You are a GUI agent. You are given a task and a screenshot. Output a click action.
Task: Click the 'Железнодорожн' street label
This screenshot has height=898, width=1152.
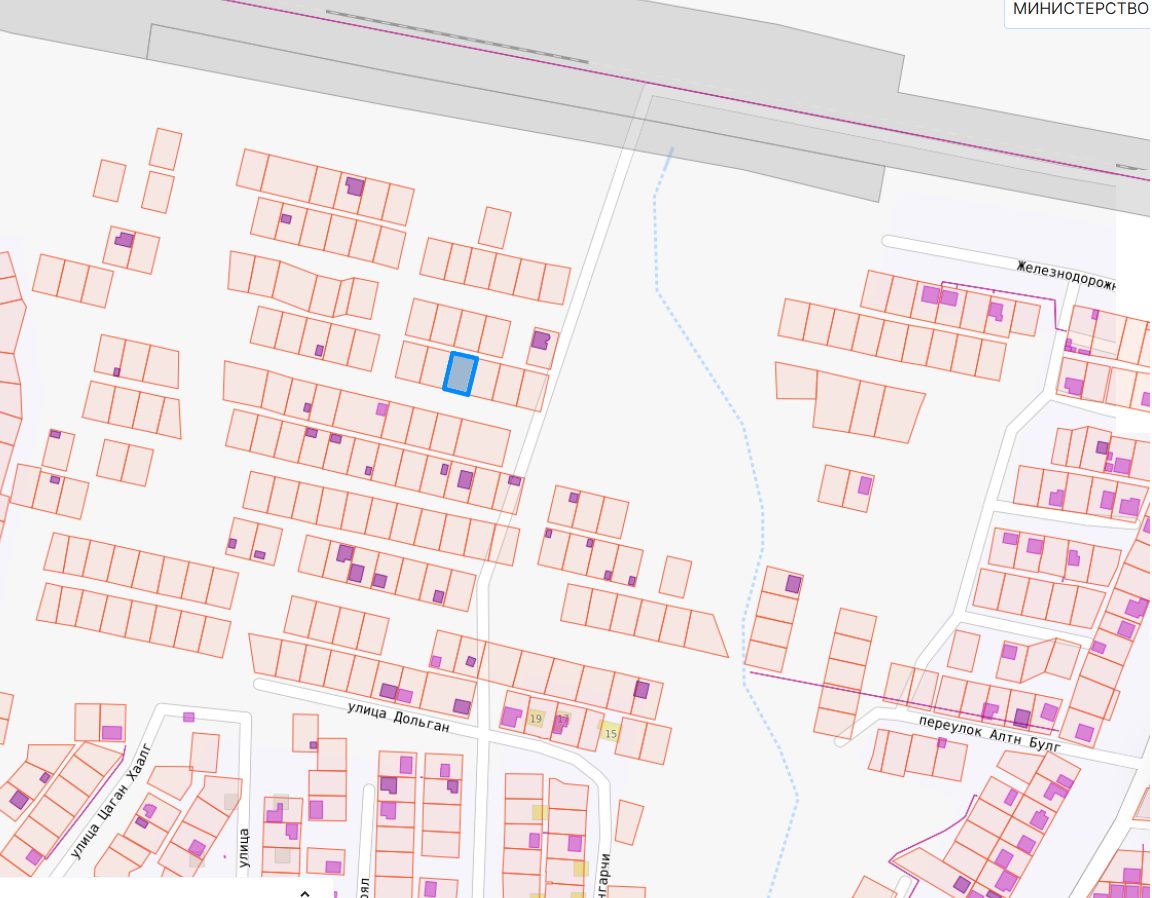(x=1066, y=275)
